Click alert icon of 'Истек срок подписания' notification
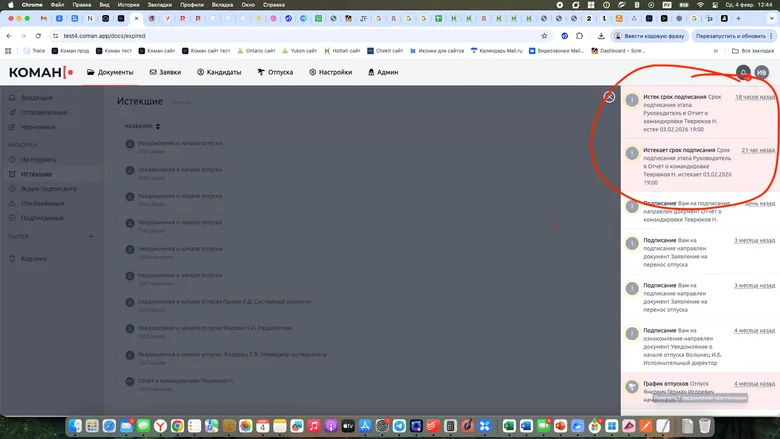Image resolution: width=780 pixels, height=439 pixels. click(632, 99)
